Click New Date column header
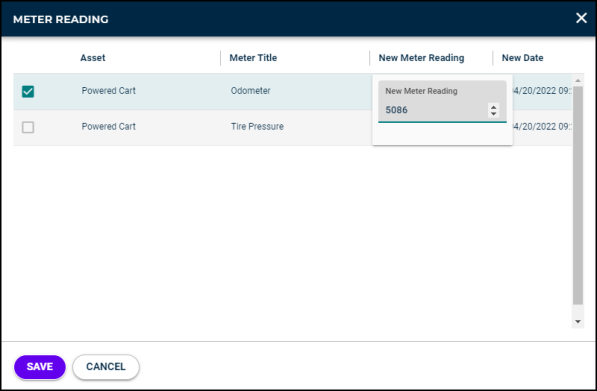Screen dimensions: 597x391 pyautogui.click(x=522, y=58)
